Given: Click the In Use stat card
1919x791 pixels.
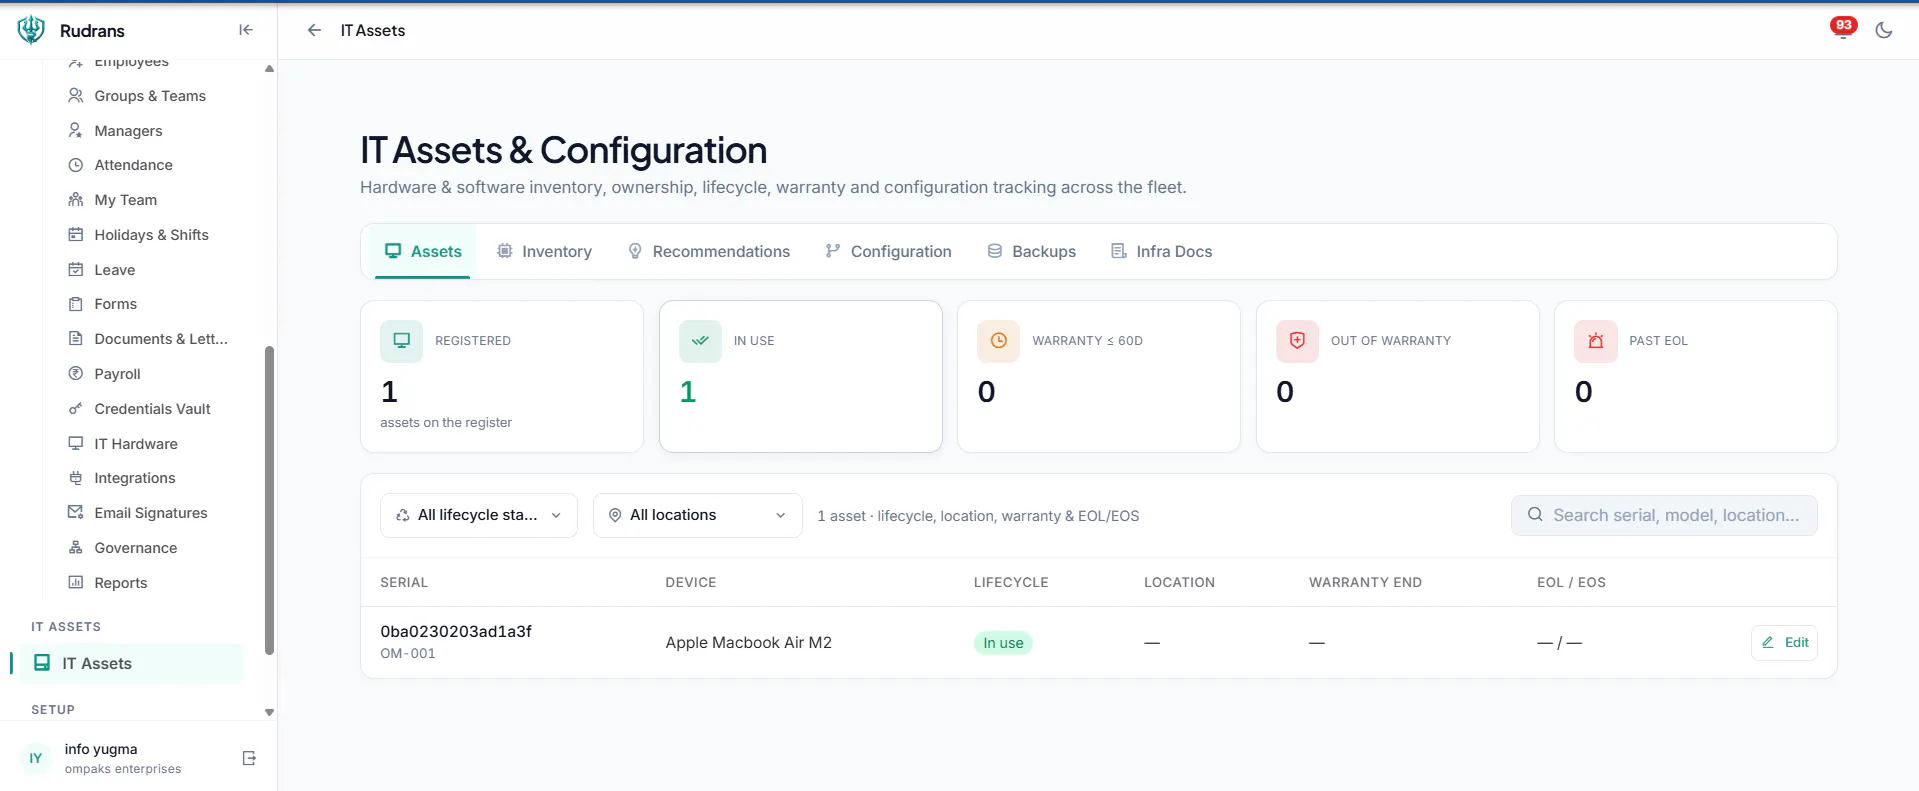Looking at the screenshot, I should tap(800, 376).
